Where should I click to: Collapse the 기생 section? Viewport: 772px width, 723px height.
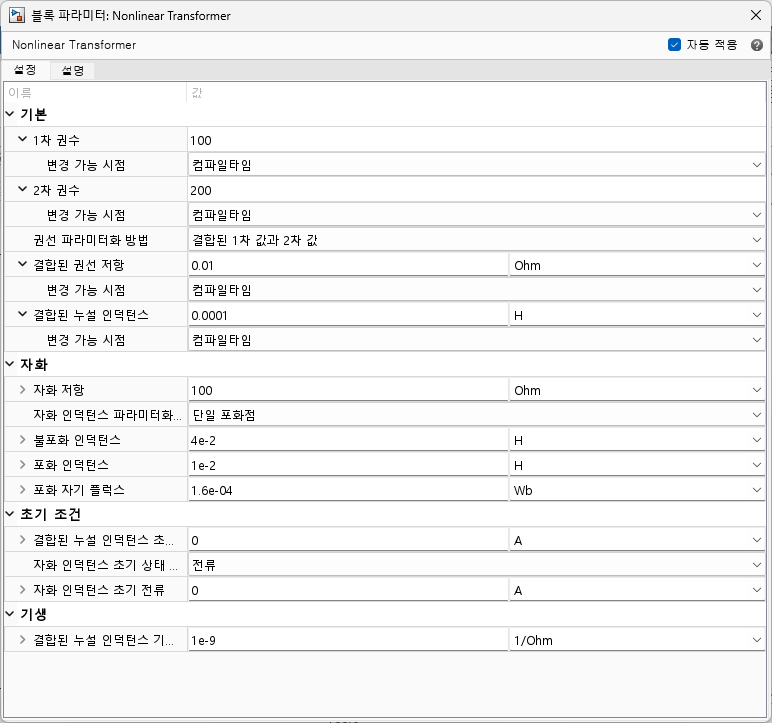(x=10, y=614)
